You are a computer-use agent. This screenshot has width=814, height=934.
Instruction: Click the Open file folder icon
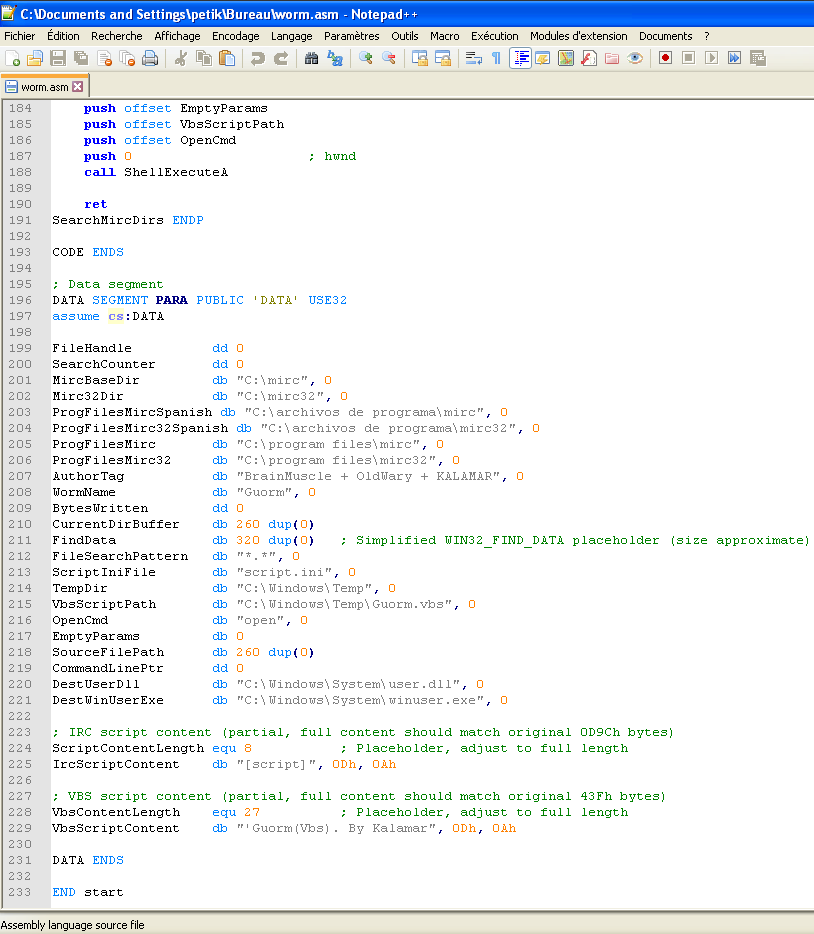35,58
